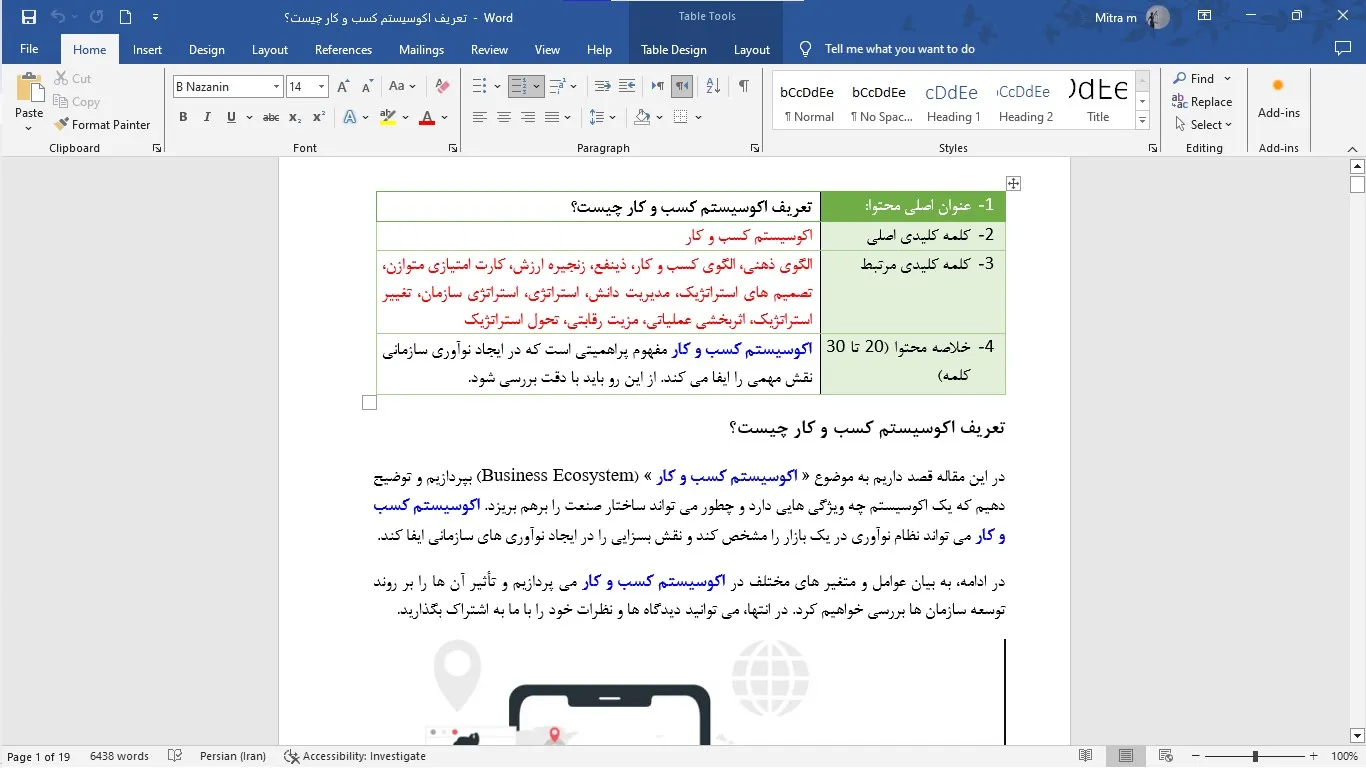This screenshot has height=768, width=1366.
Task: Click the Clear All Formatting eraser icon
Action: [442, 87]
